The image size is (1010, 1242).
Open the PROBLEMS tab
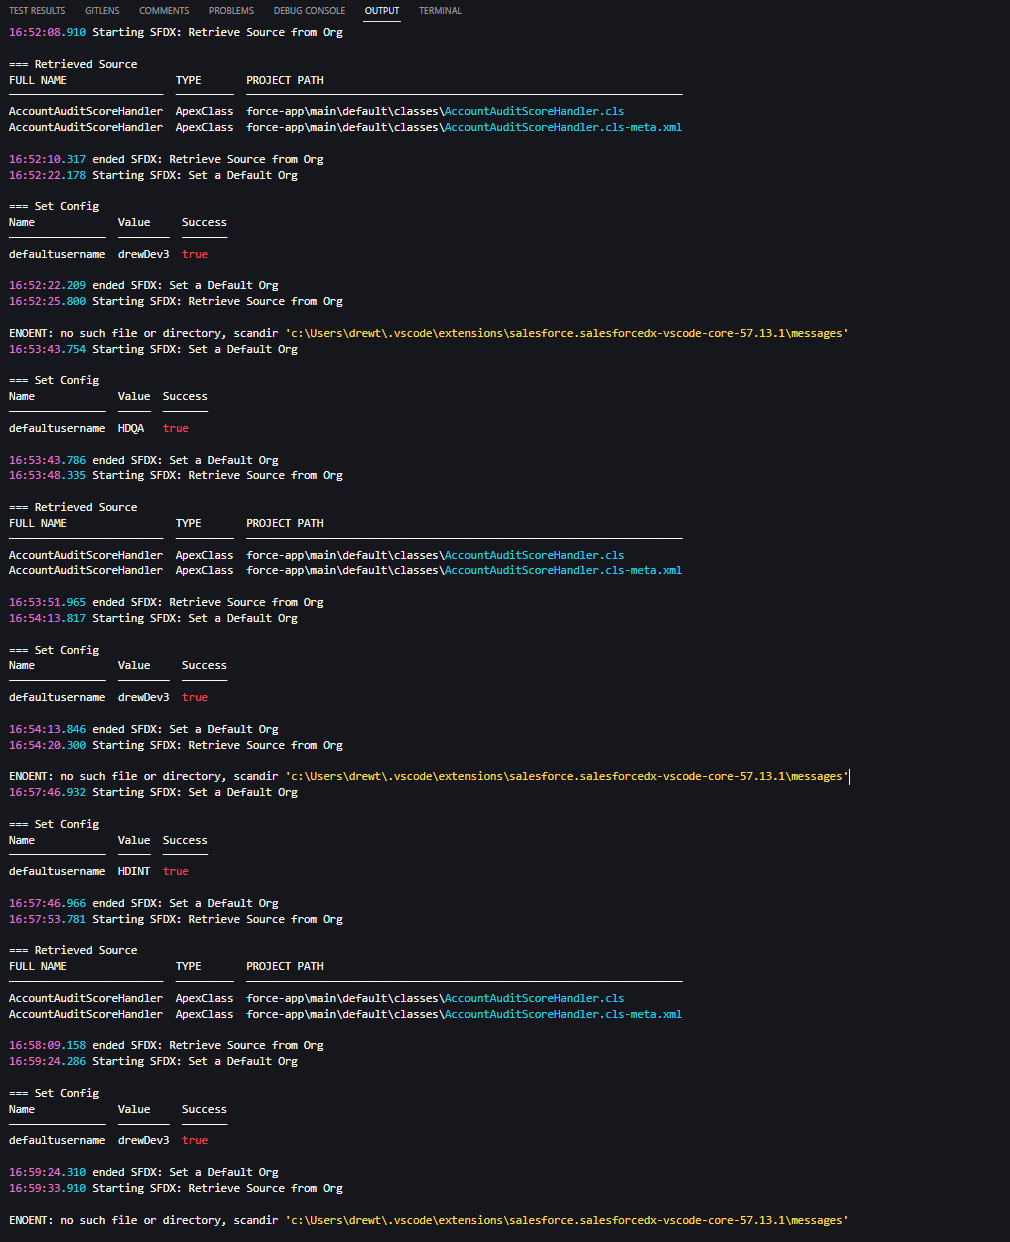231,10
